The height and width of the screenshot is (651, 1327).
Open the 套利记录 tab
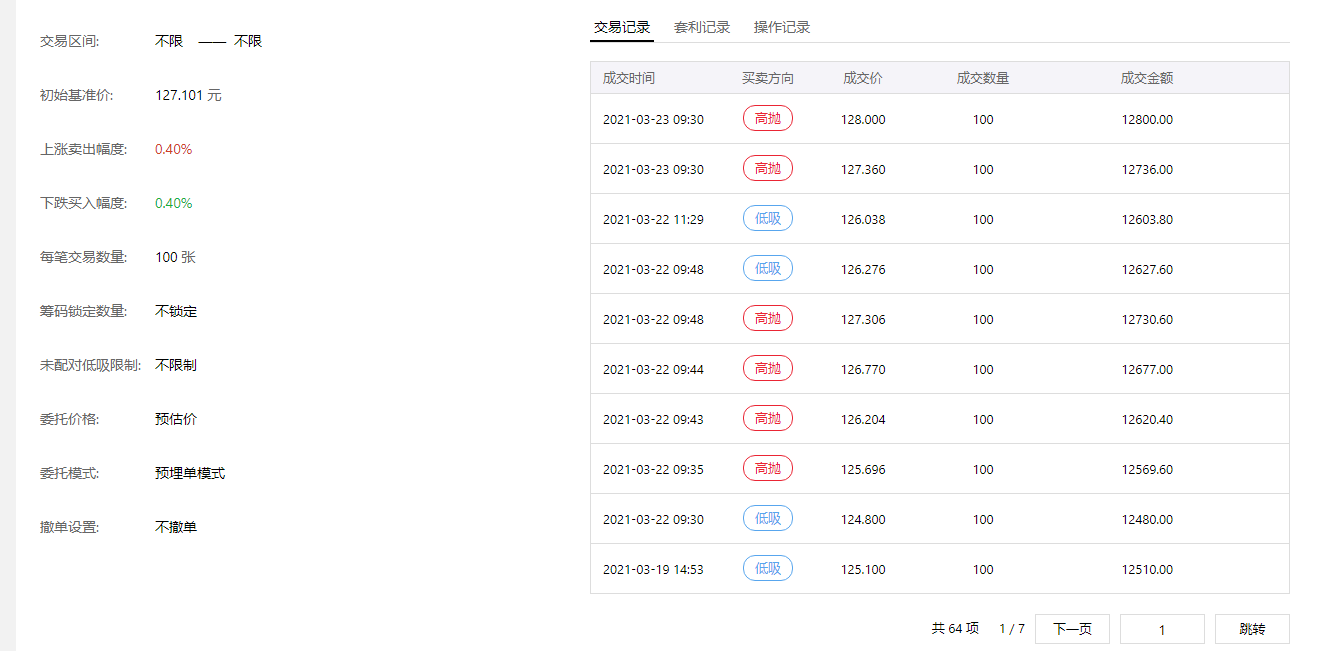click(702, 28)
